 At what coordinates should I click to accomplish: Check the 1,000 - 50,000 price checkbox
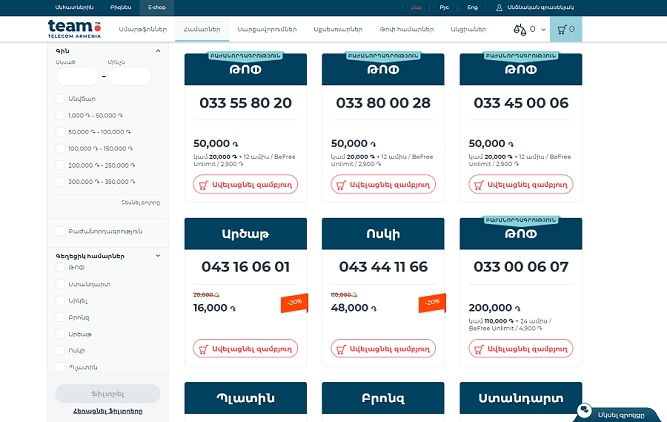pos(60,116)
